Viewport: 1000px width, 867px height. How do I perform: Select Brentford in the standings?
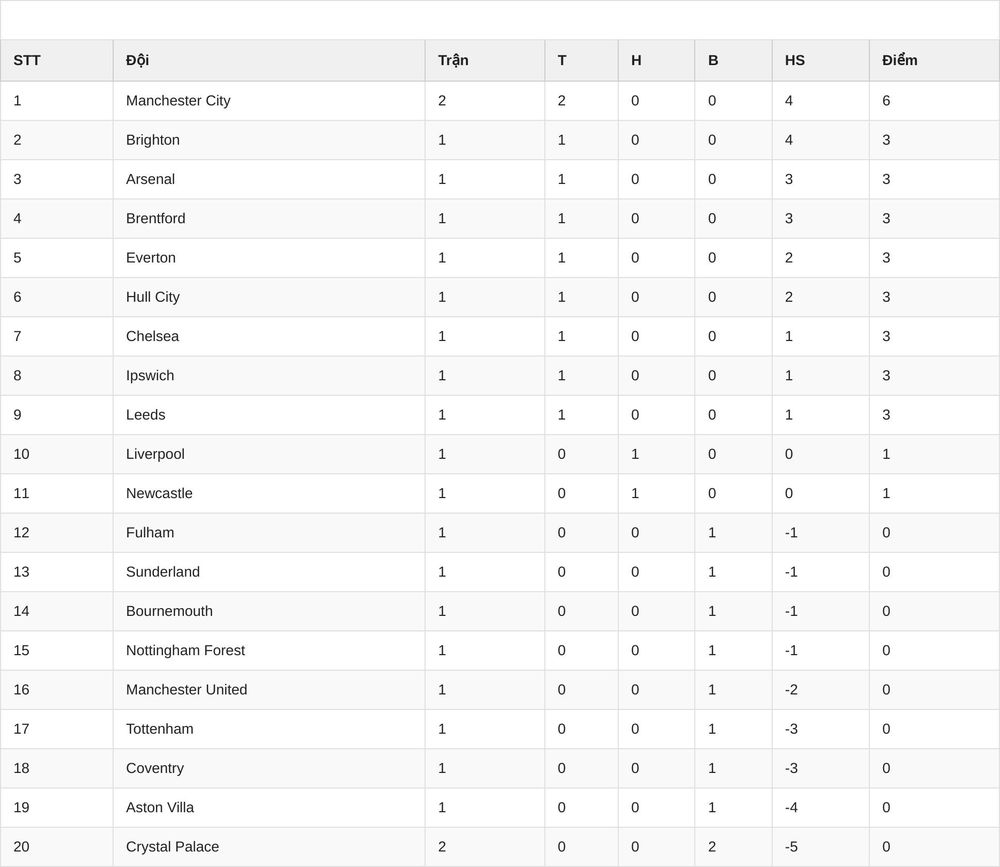[156, 218]
